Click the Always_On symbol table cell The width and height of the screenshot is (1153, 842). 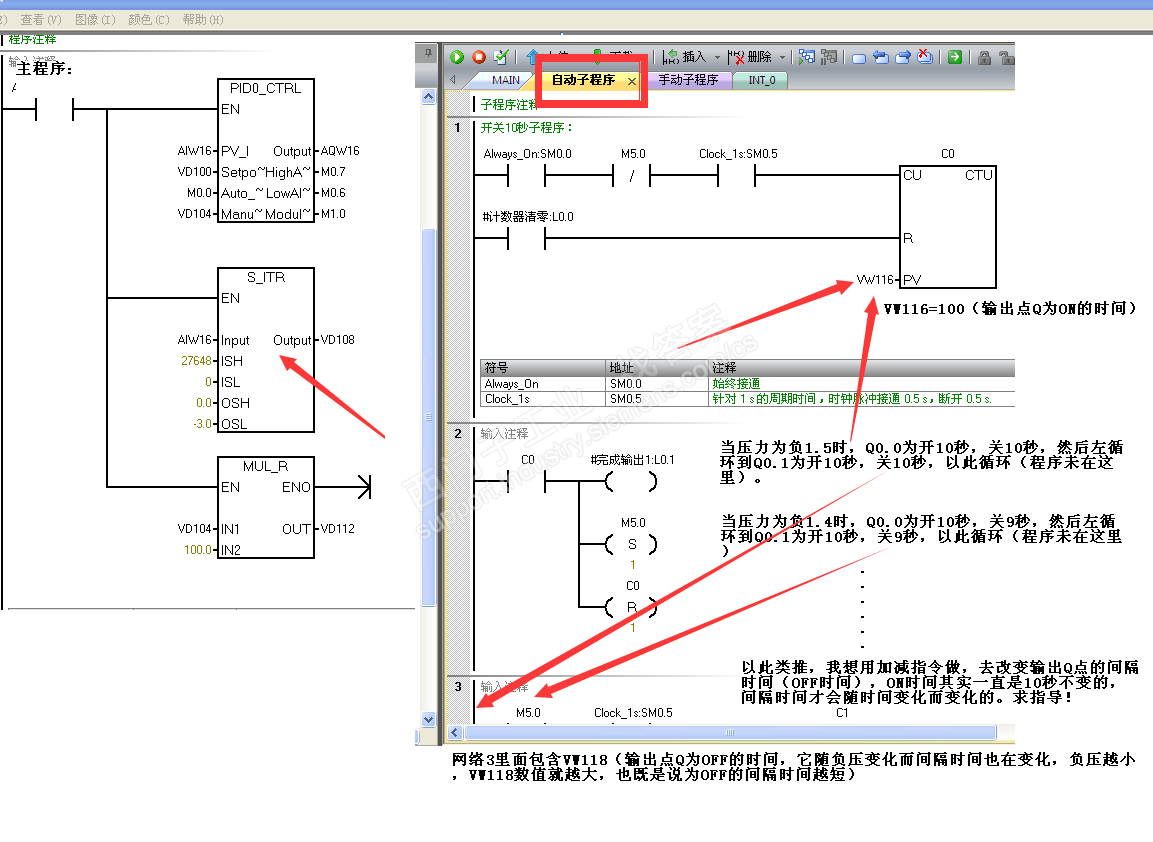pyautogui.click(x=543, y=384)
